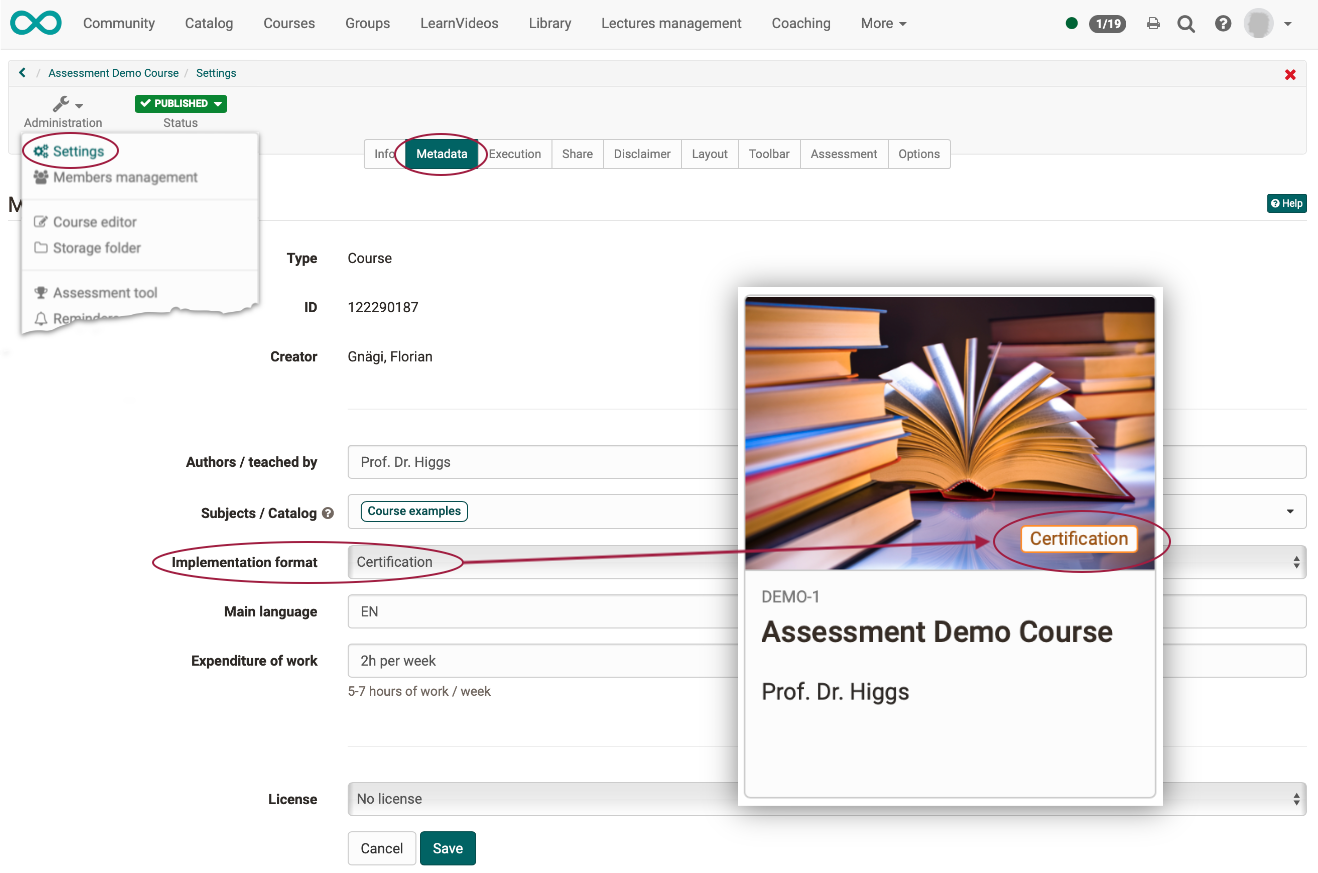Expand the Subjects / Catalog selector arrow

[1289, 512]
